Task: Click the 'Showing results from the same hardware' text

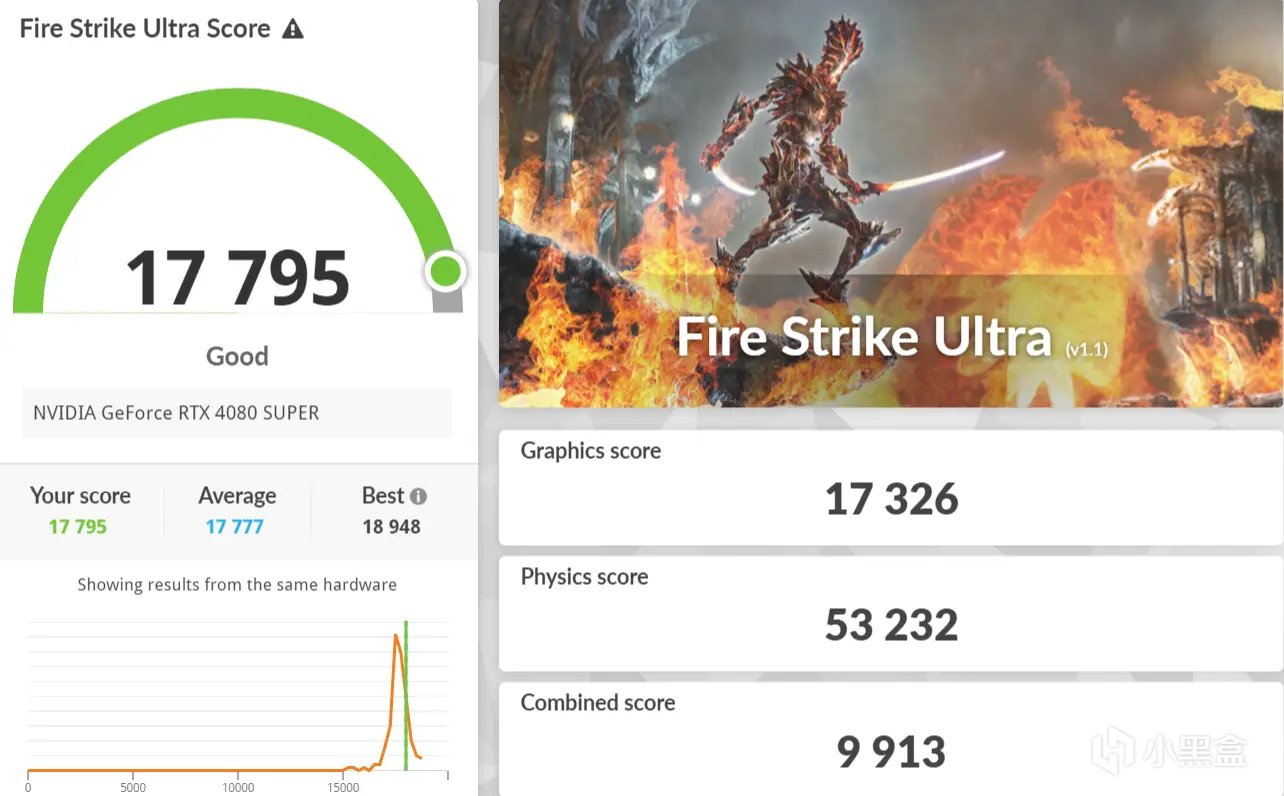Action: pos(237,585)
